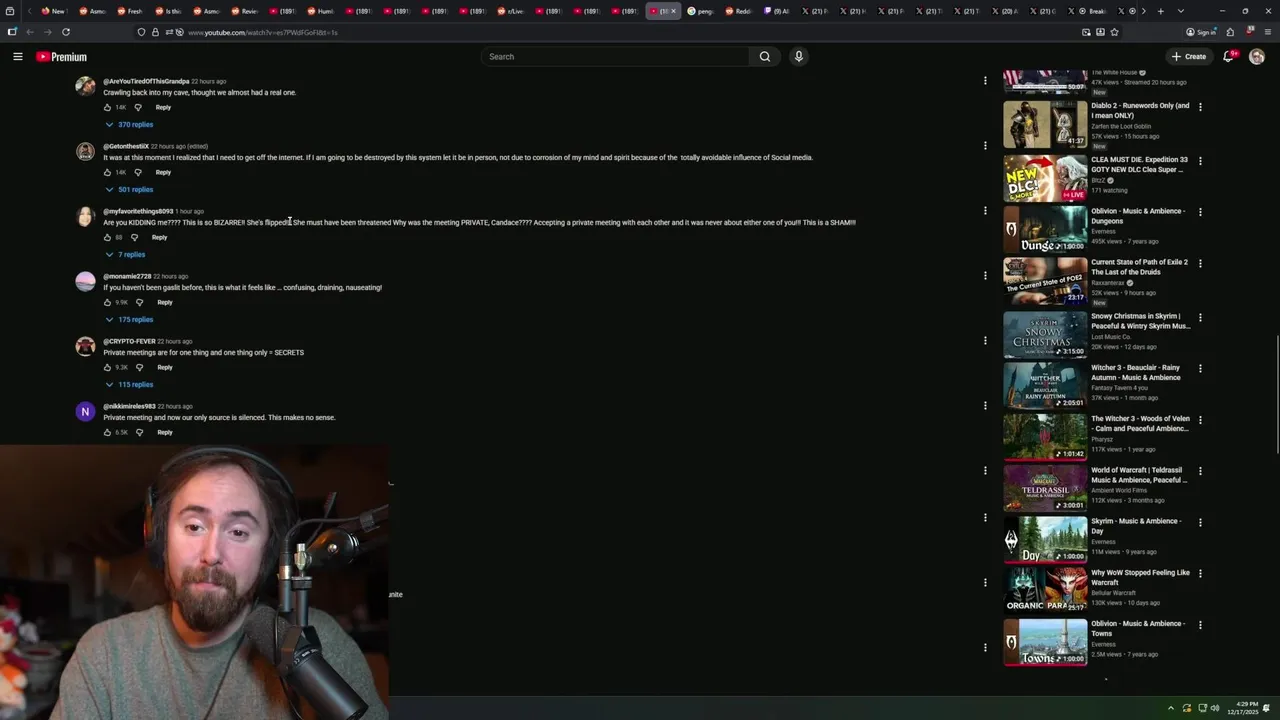Image resolution: width=1280 pixels, height=720 pixels.
Task: Open the YouTube guide hamburger menu
Action: tap(18, 57)
